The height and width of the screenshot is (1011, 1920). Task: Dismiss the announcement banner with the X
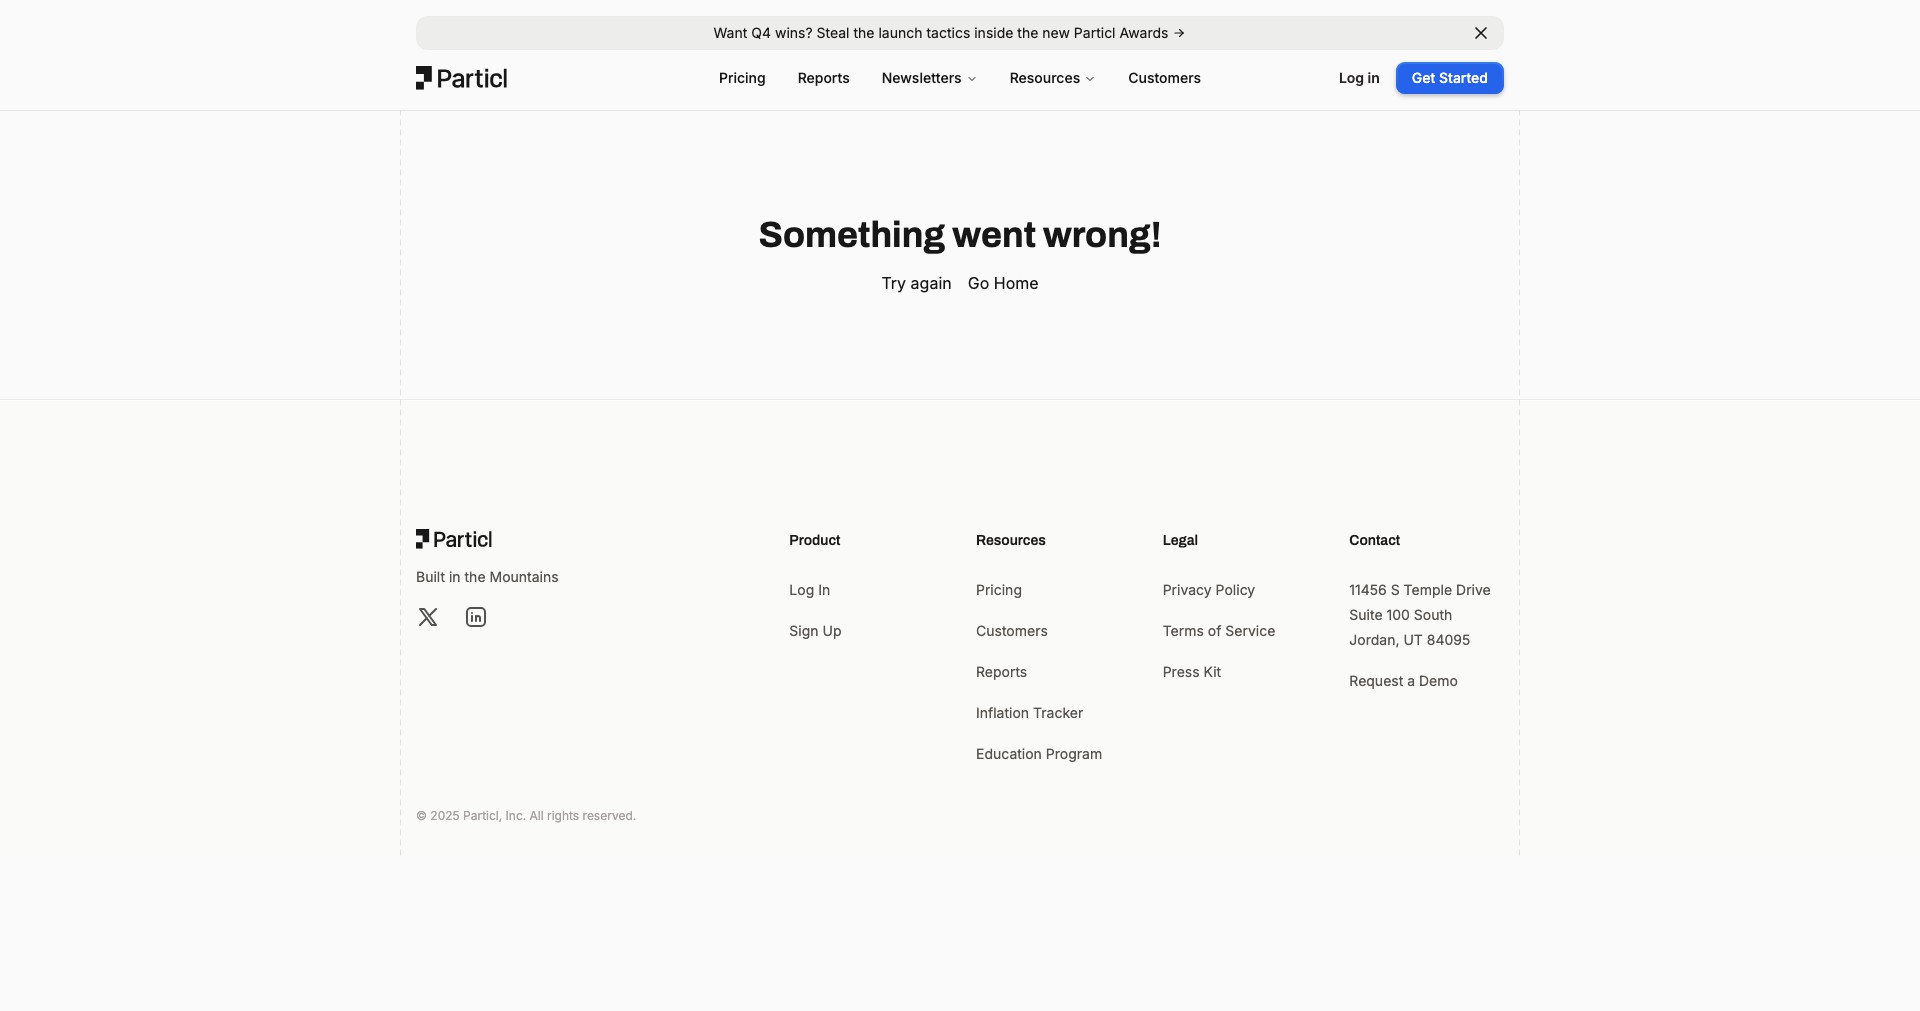point(1481,33)
